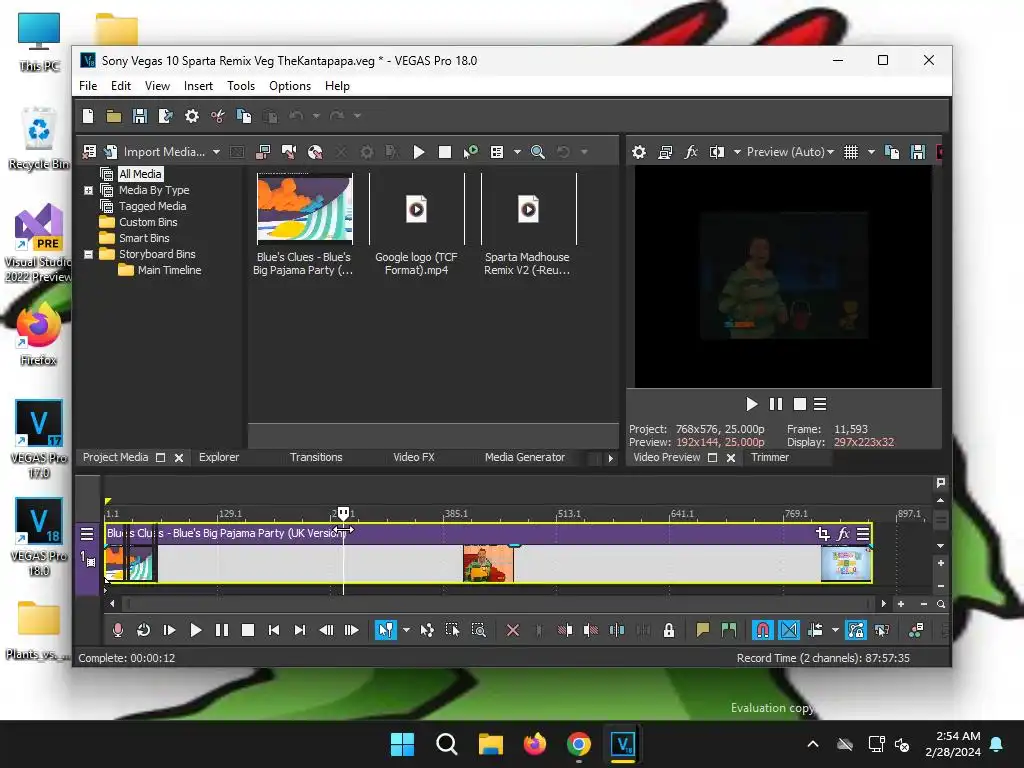Select Blue's Clues media thumbnail
Viewport: 1024px width, 768px height.
coord(305,207)
